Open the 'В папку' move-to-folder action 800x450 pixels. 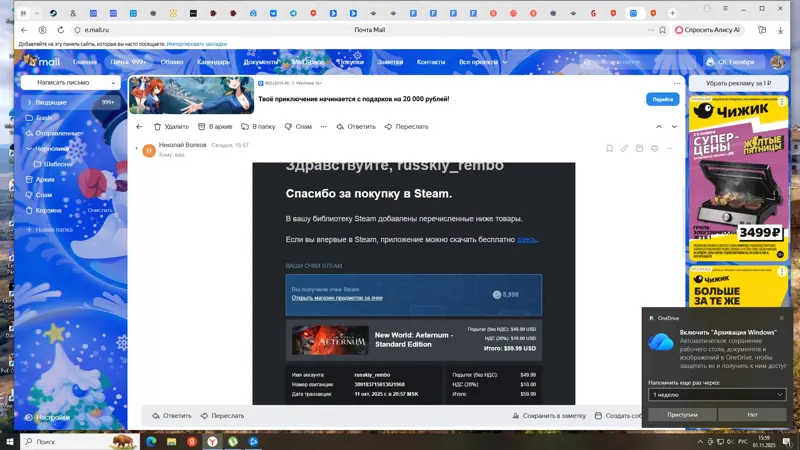(258, 127)
